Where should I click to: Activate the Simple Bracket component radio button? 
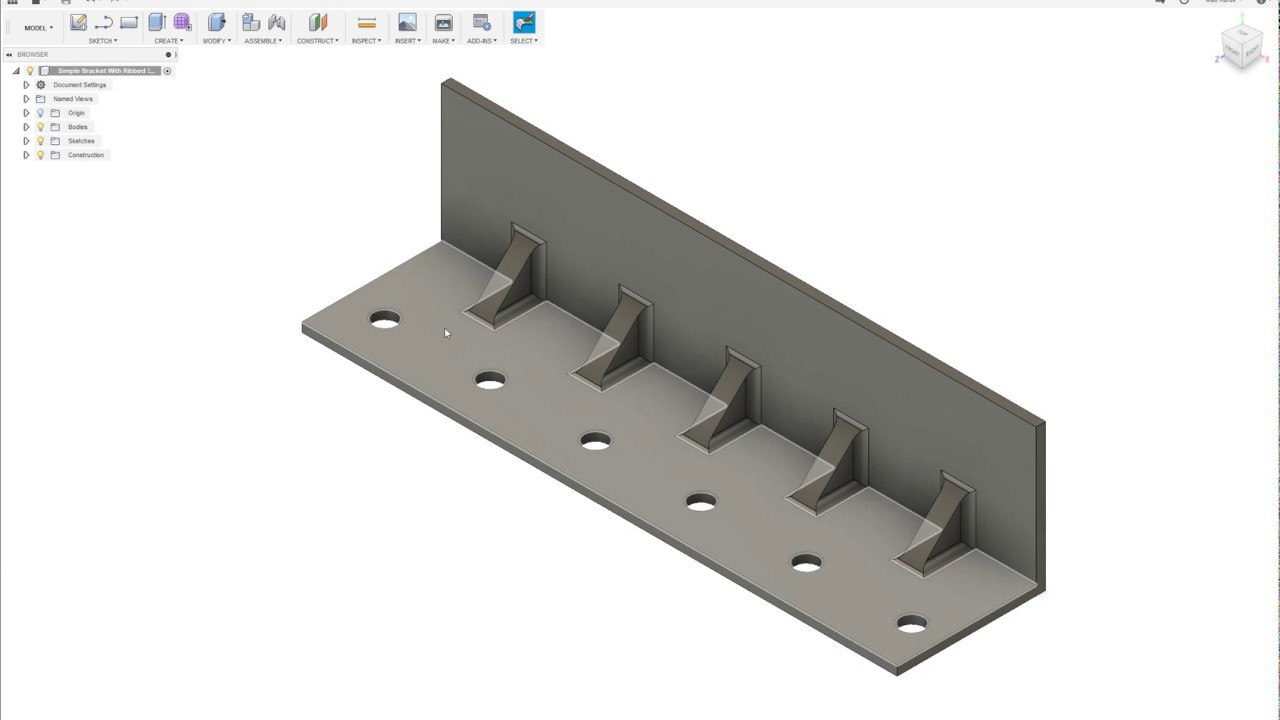coord(167,71)
